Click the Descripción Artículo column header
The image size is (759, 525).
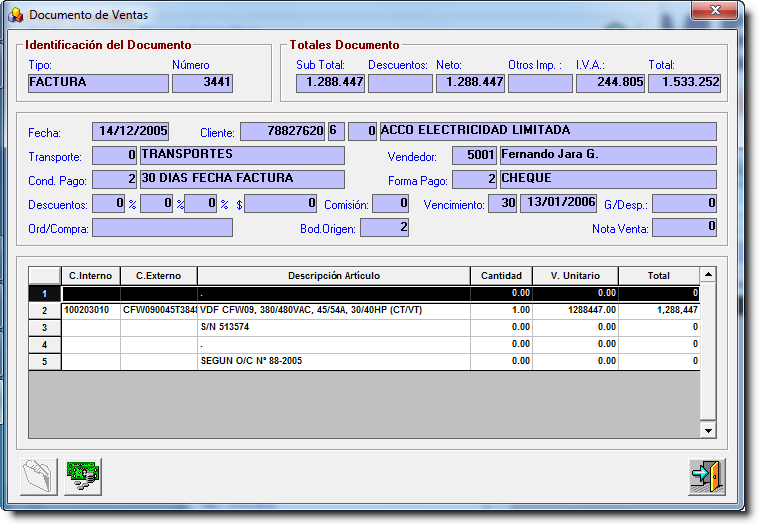point(334,276)
